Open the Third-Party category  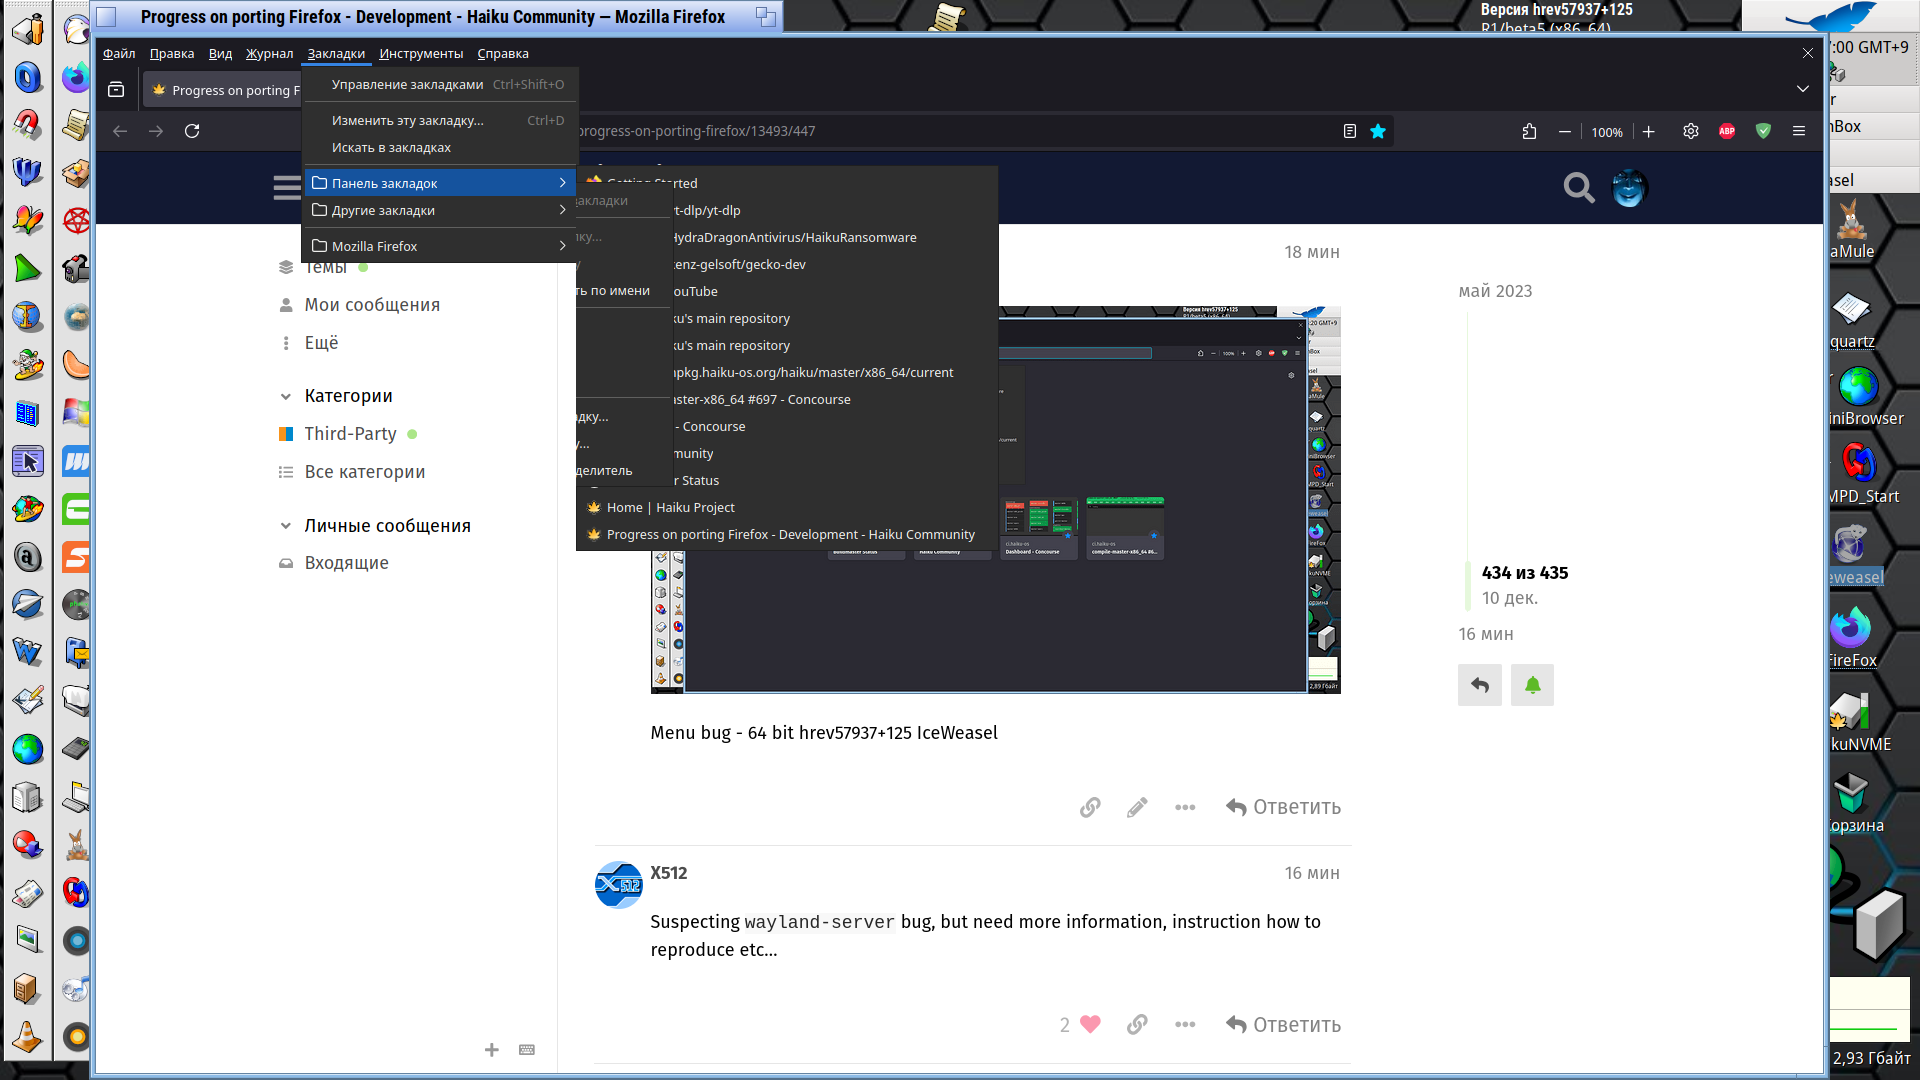(x=350, y=434)
